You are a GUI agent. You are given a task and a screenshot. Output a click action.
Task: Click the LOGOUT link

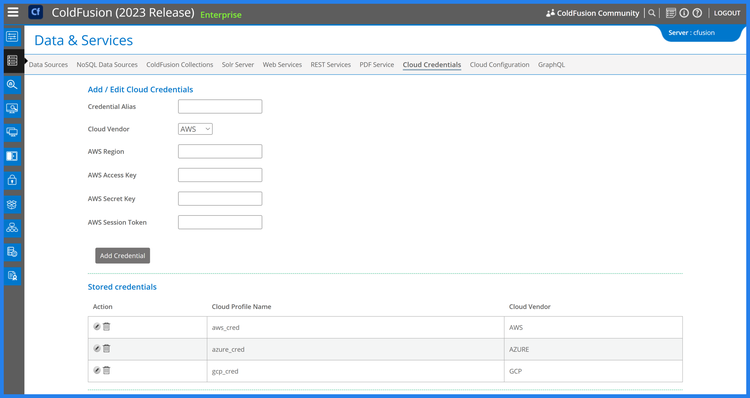coord(727,13)
